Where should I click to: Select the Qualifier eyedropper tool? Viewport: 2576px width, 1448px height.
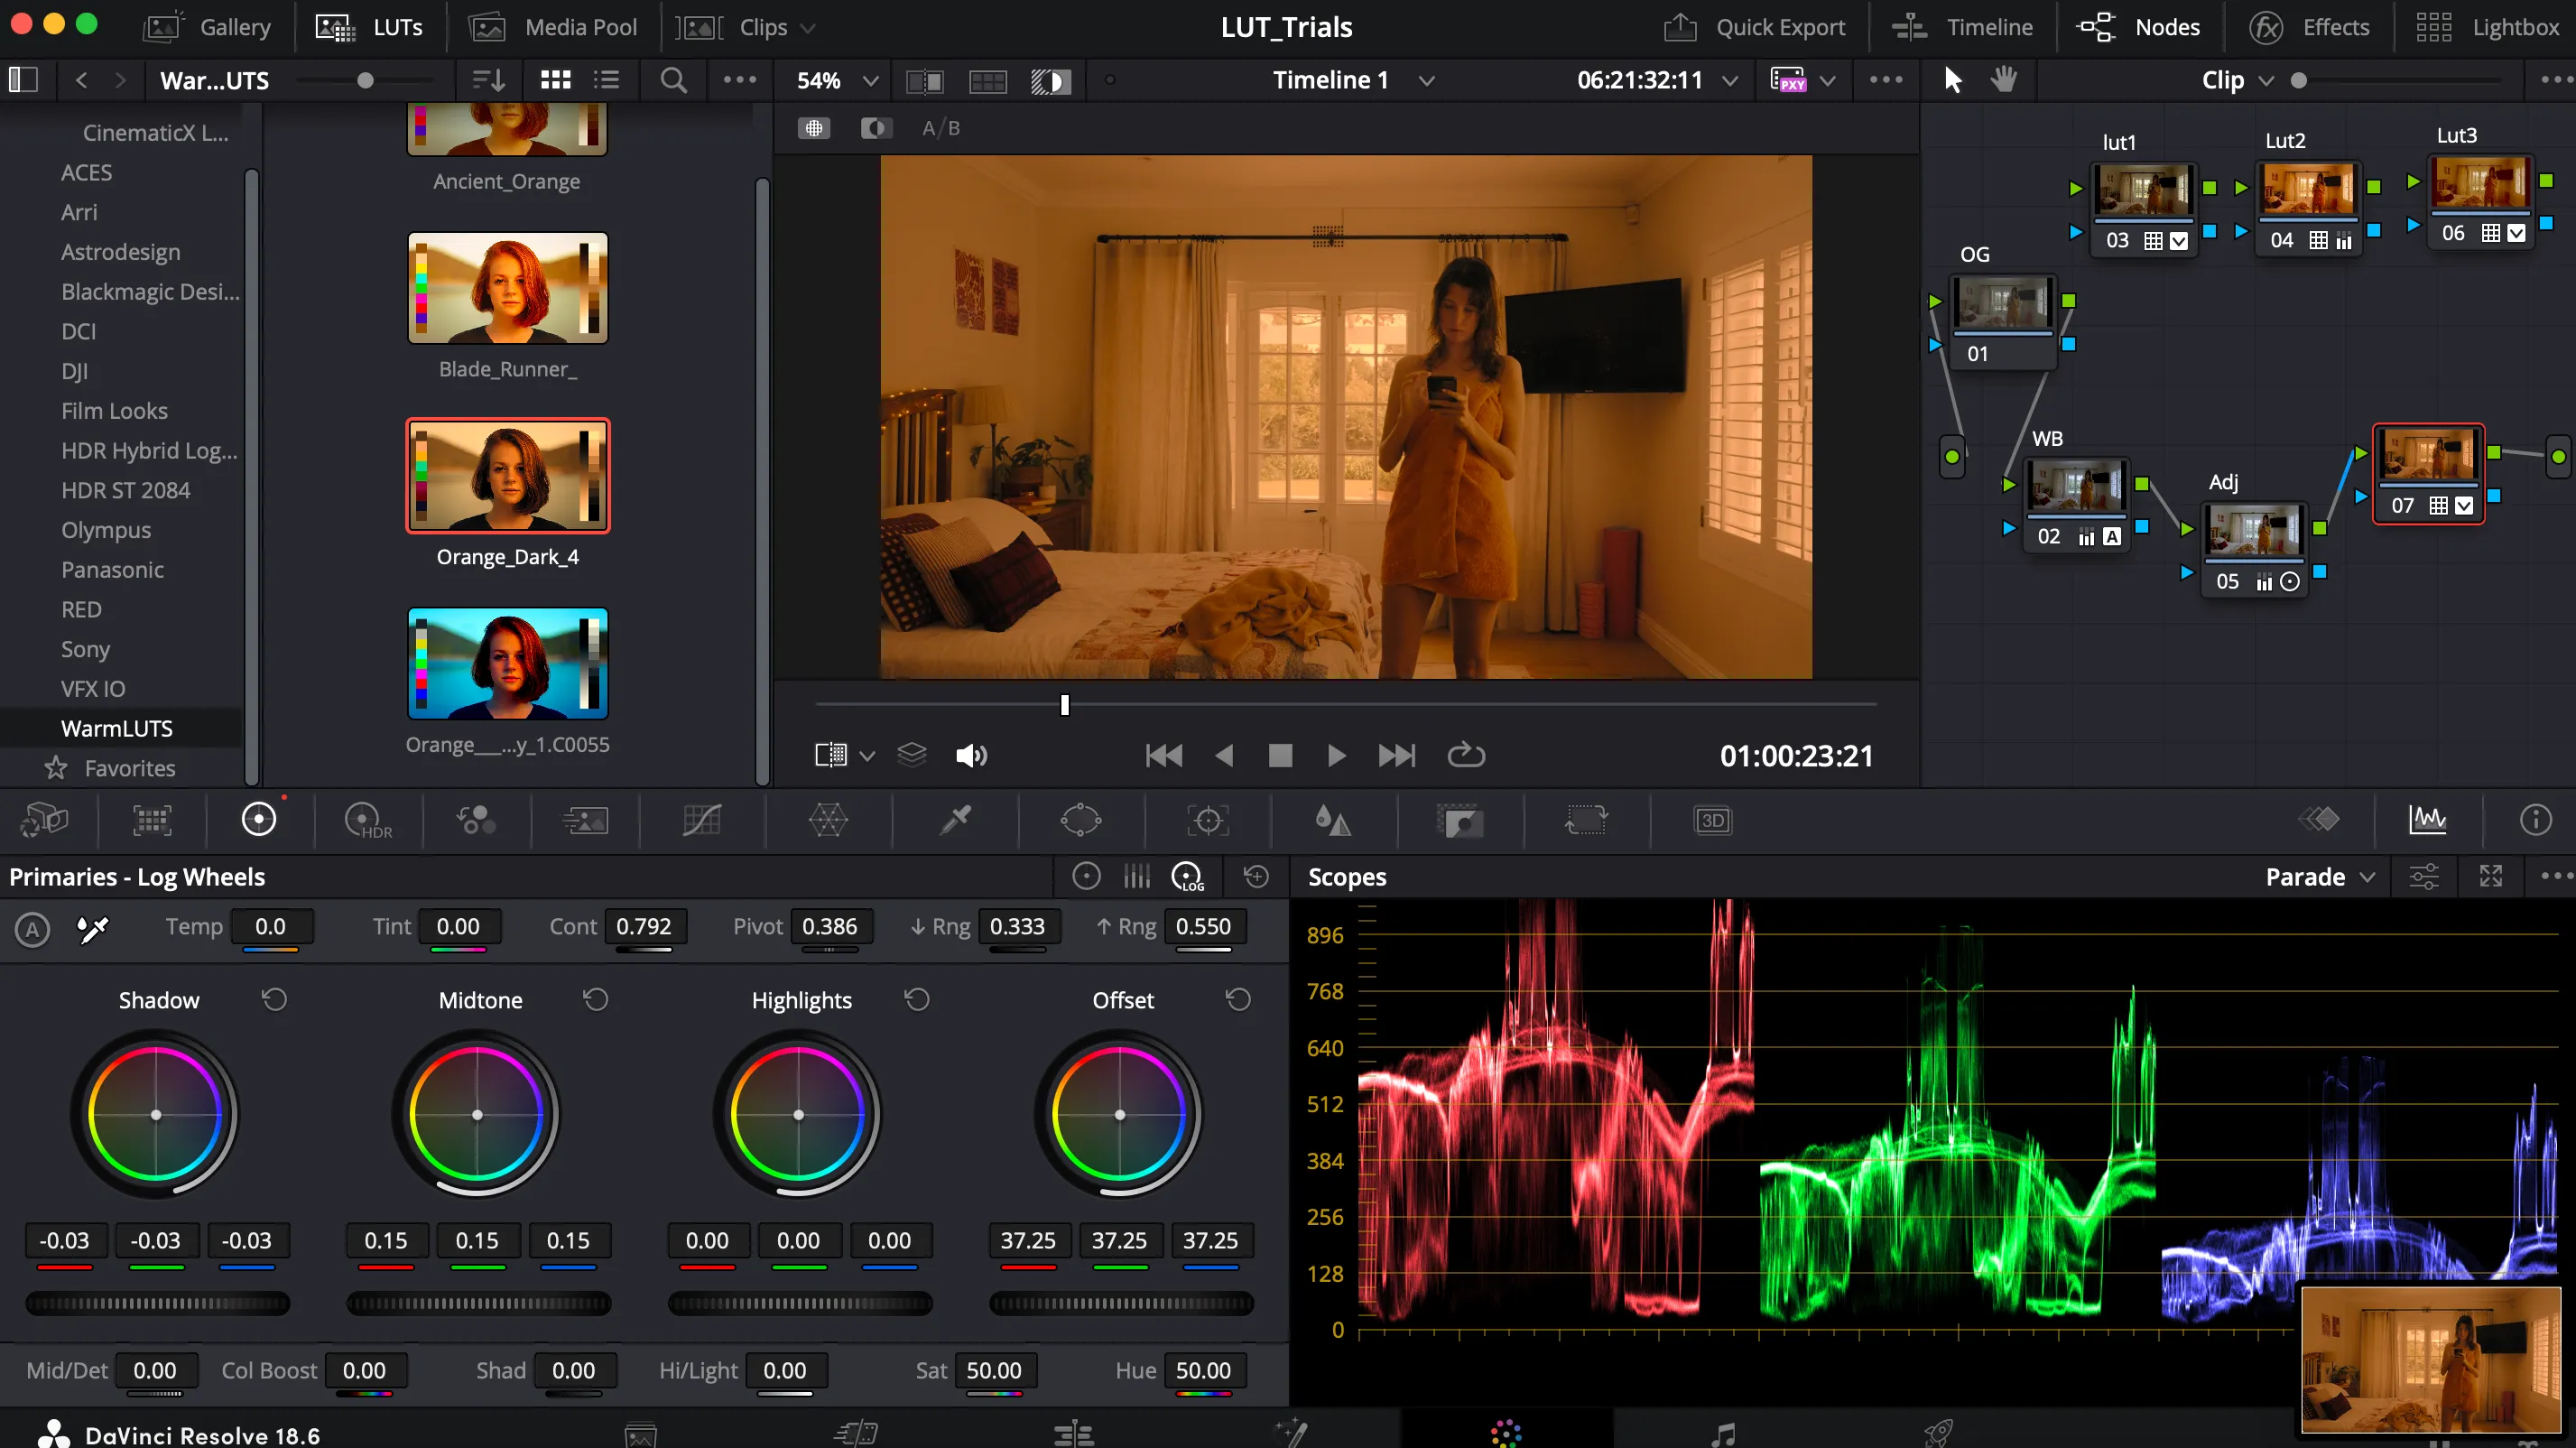[955, 821]
